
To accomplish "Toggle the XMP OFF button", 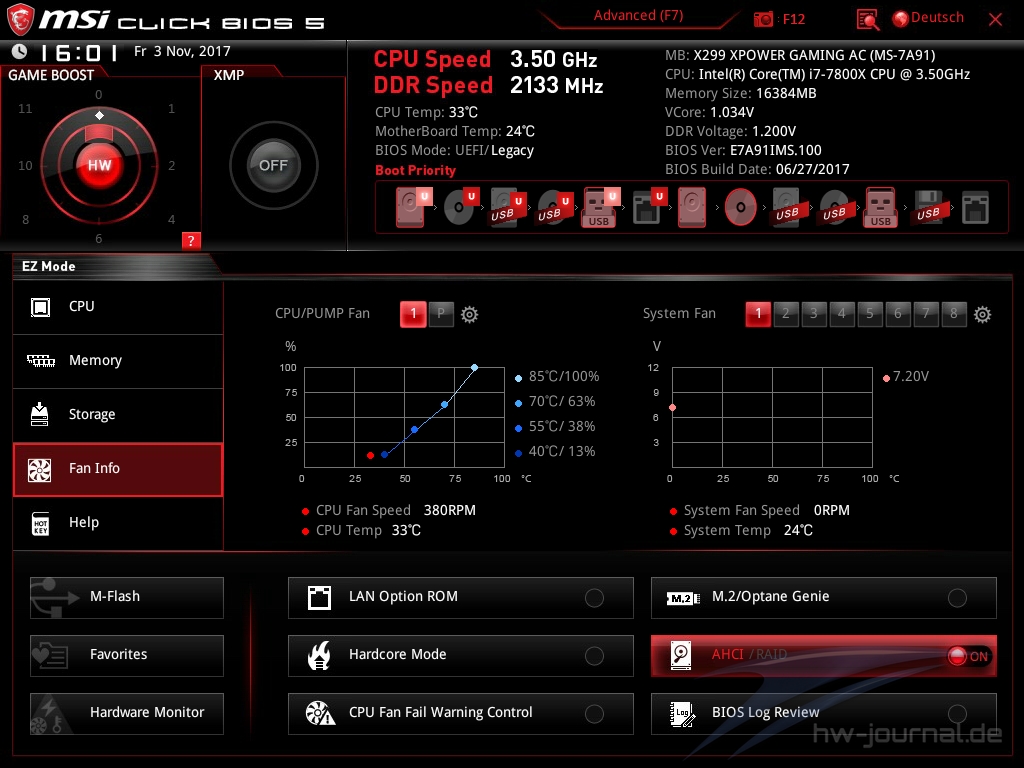I will pyautogui.click(x=273, y=165).
